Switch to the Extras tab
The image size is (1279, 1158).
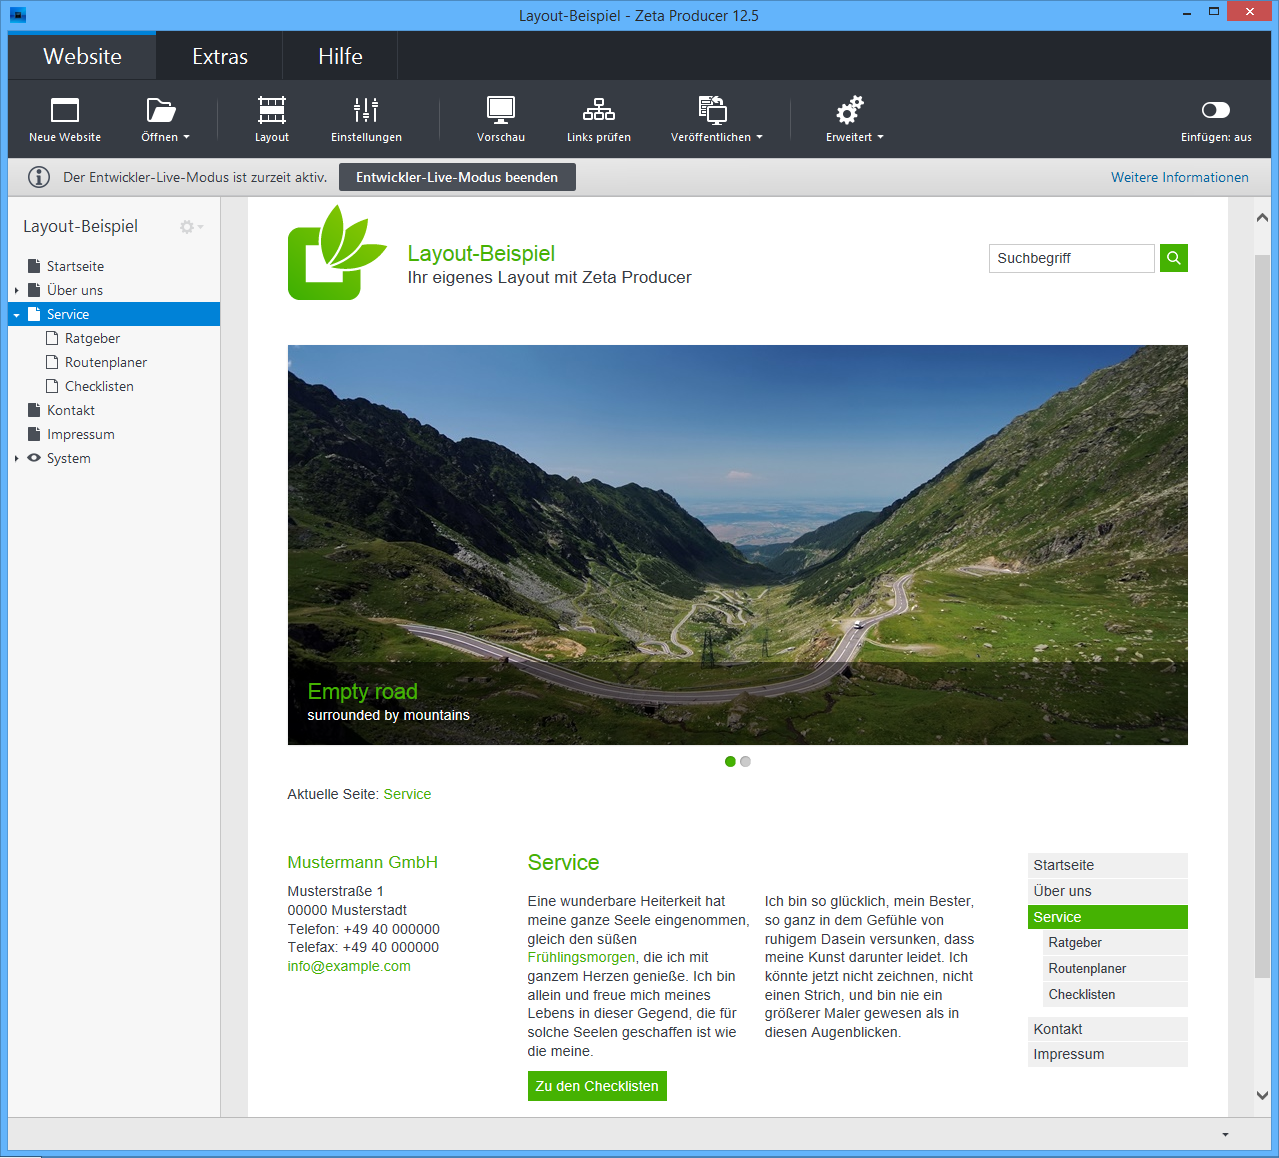point(220,57)
